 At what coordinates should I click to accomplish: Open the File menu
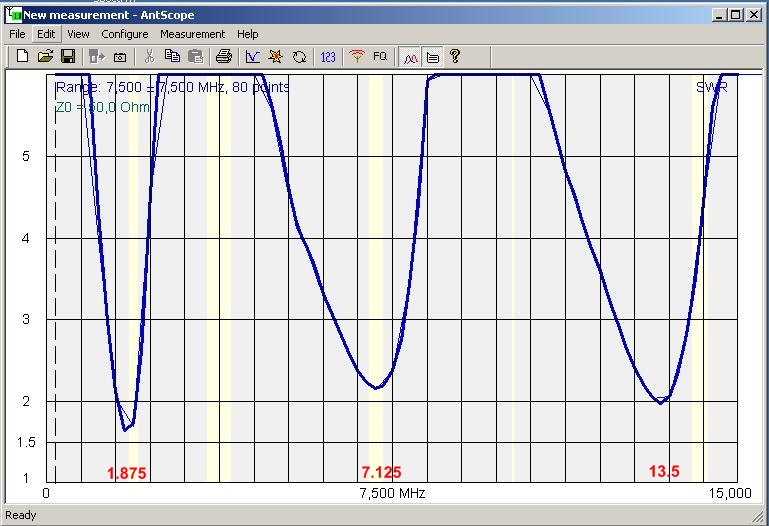pos(17,34)
